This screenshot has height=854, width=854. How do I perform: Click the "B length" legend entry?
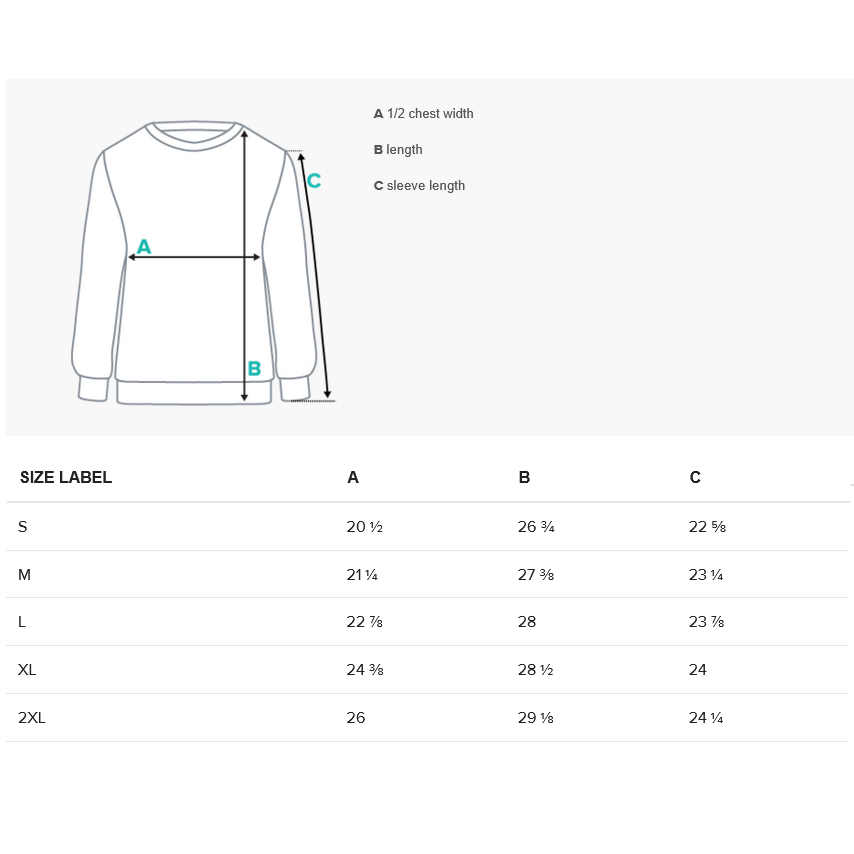[x=398, y=150]
